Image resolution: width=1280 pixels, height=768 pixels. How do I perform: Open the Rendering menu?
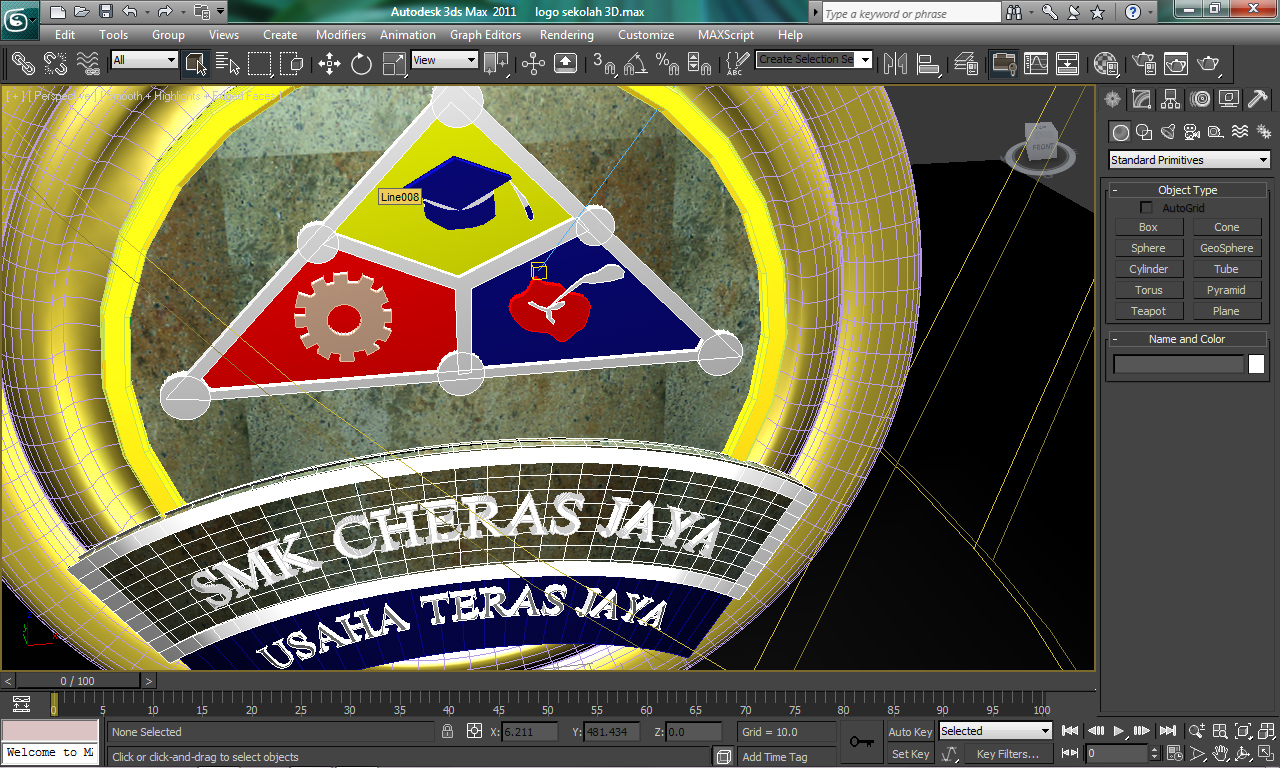pyautogui.click(x=566, y=33)
